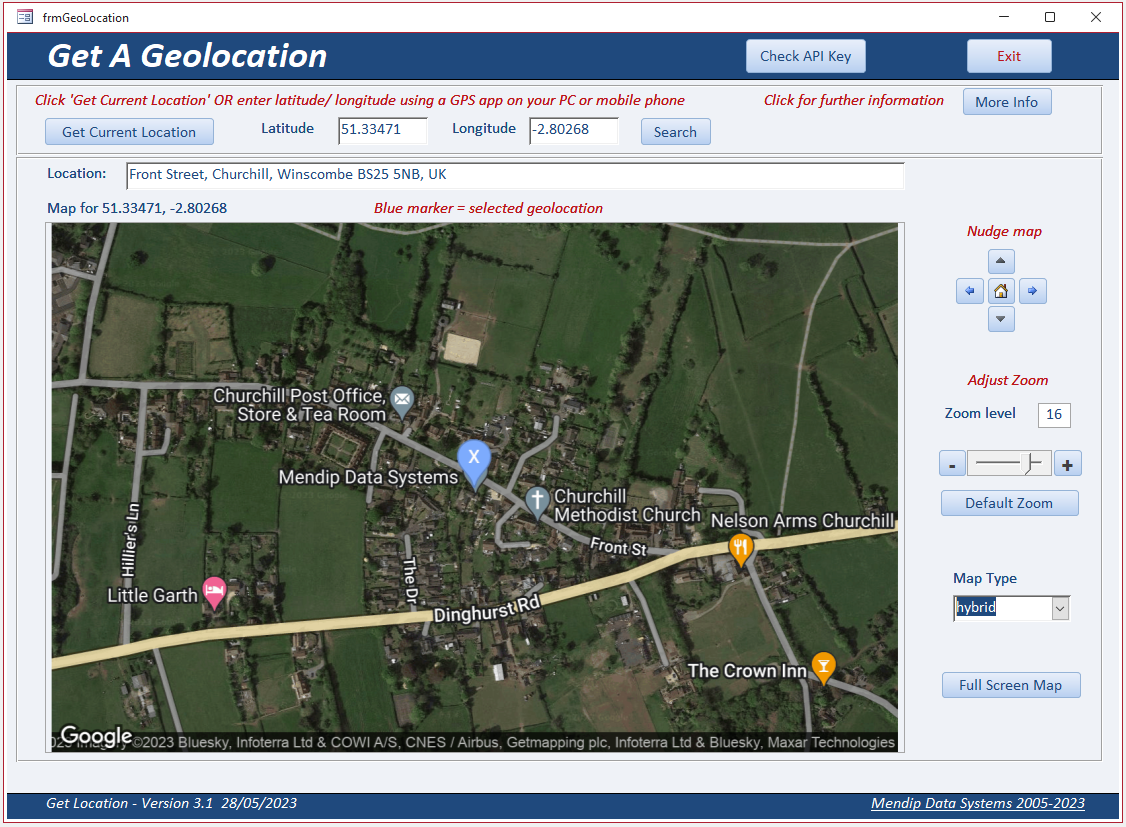Click the Google logo on the map
This screenshot has width=1126, height=827.
click(x=96, y=735)
